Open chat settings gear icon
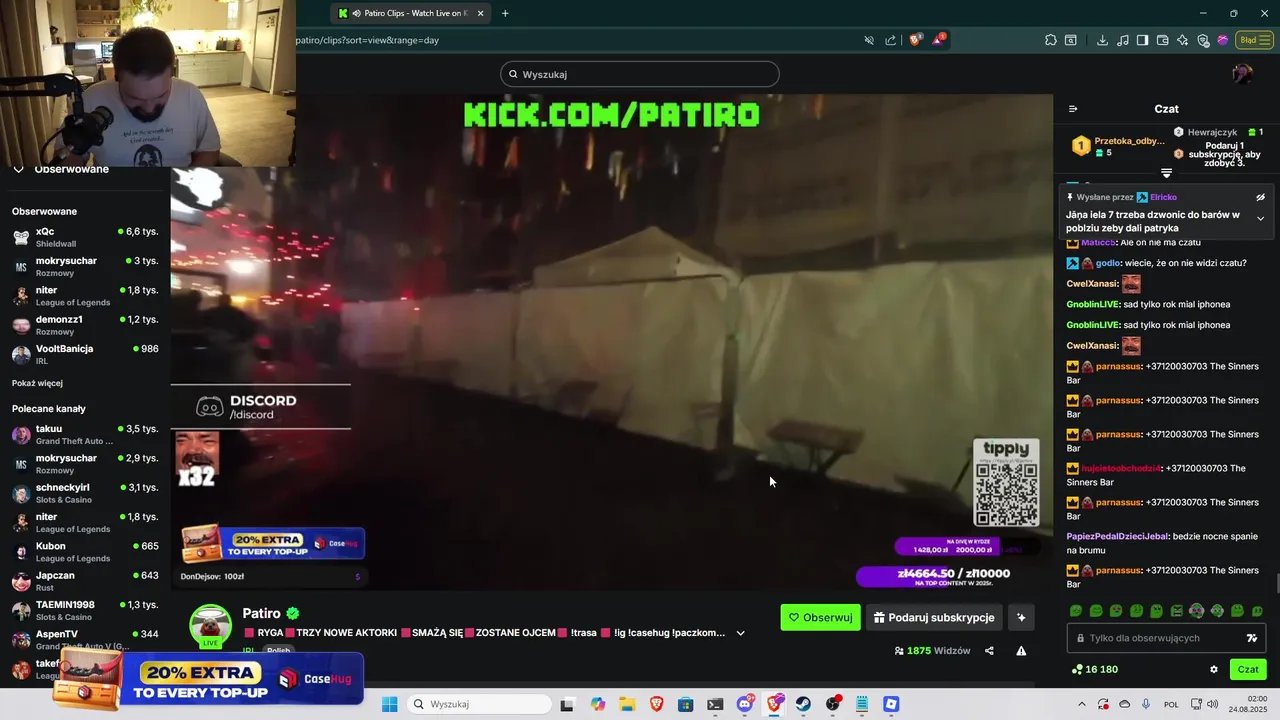The height and width of the screenshot is (720, 1280). 1214,670
